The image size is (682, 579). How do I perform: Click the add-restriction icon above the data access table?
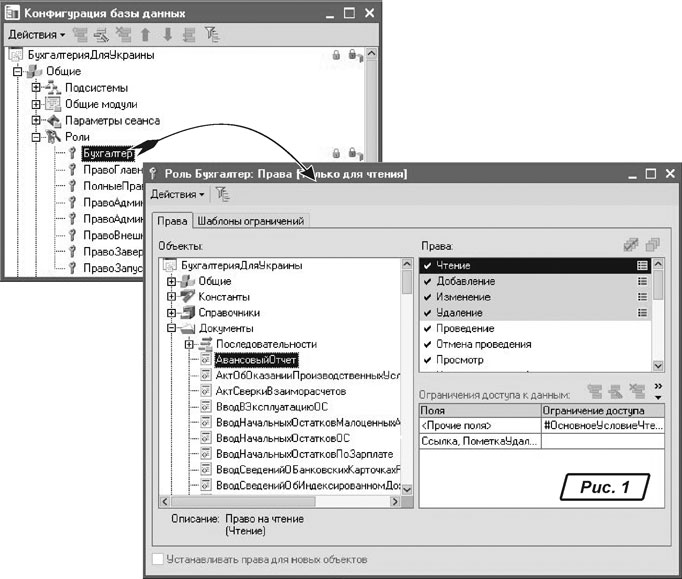pos(594,393)
